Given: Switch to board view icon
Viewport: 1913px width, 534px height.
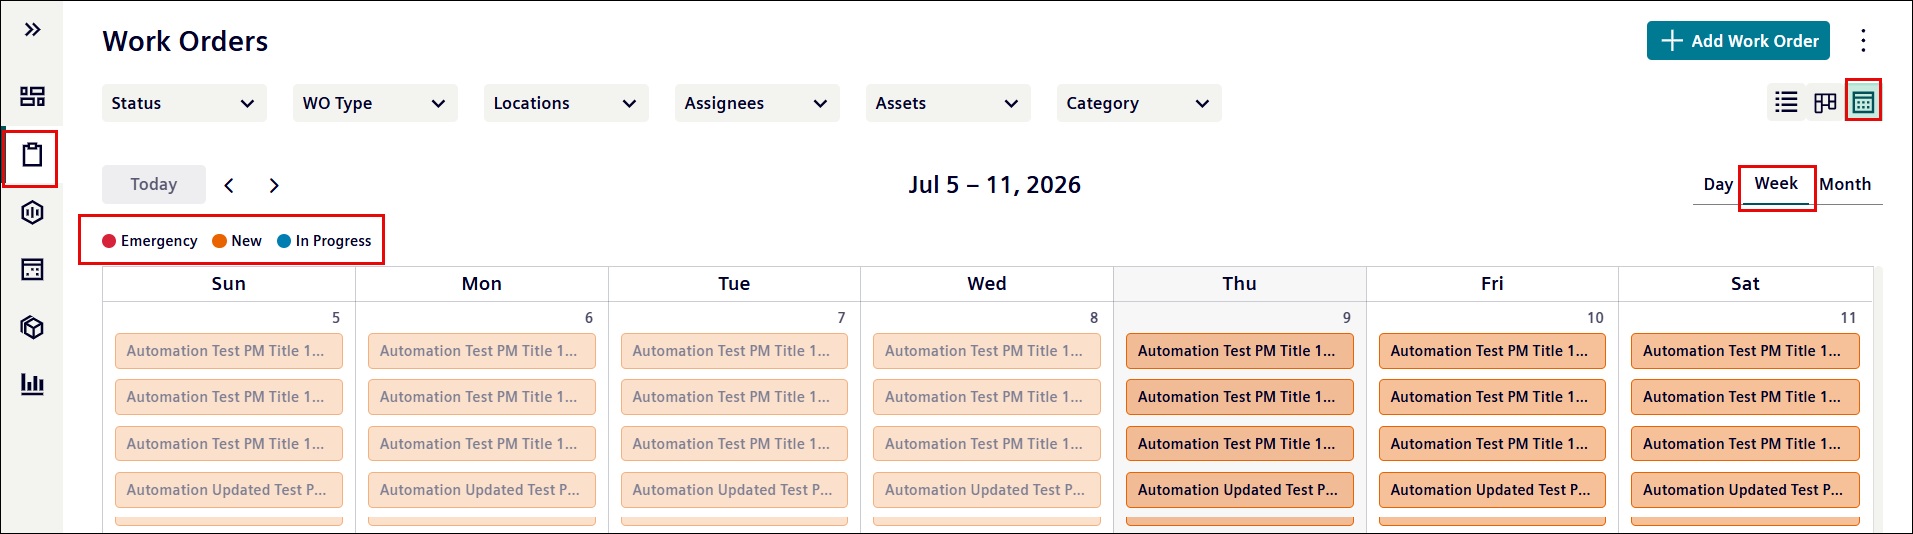Looking at the screenshot, I should [1825, 102].
